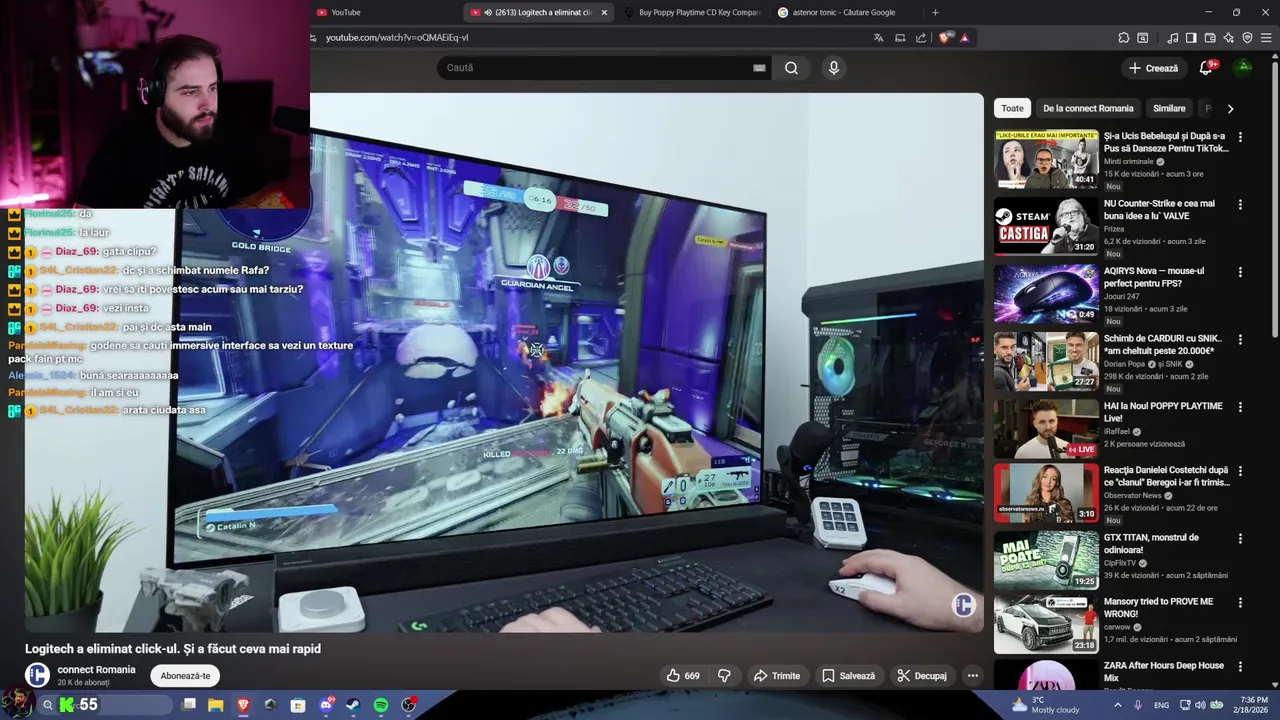Click the YouTube search magnifier button
1280x720 pixels.
[791, 68]
